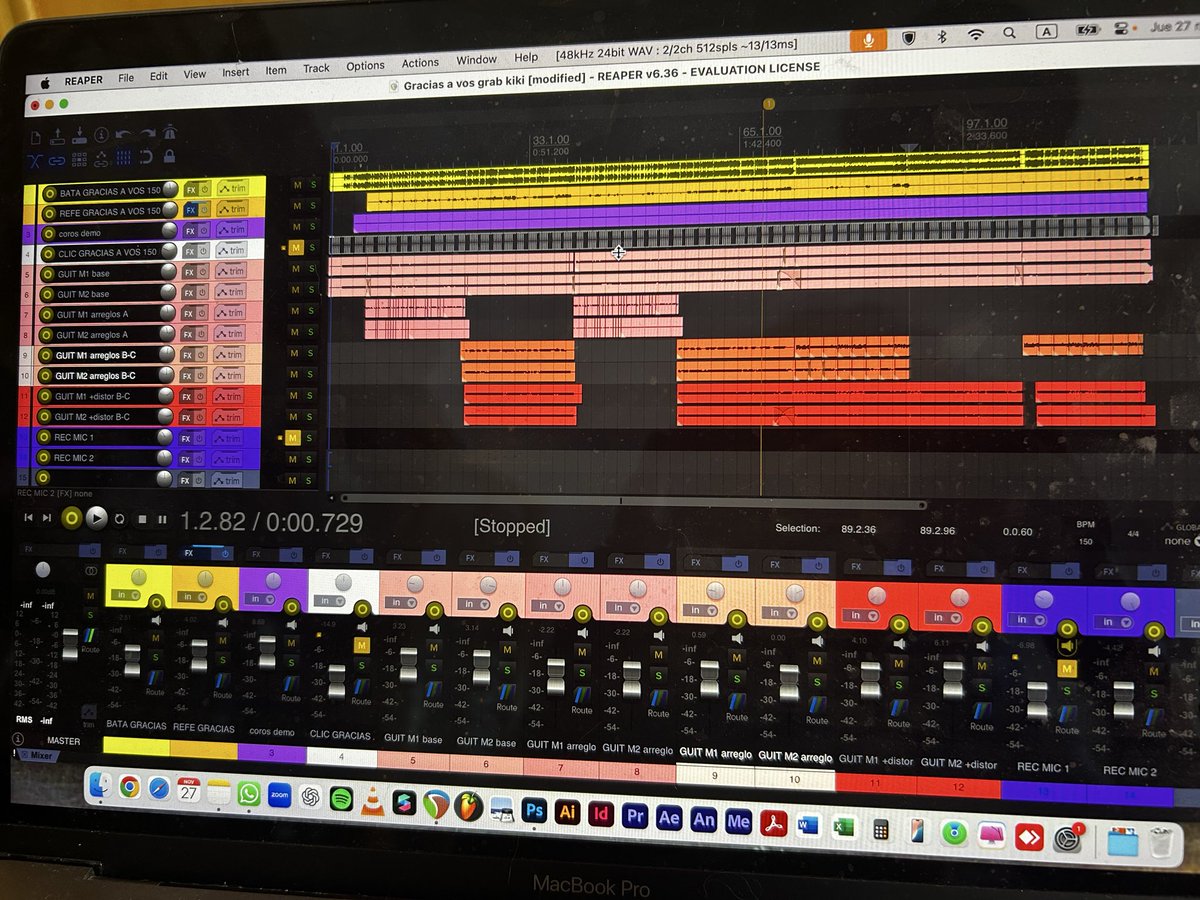Open the metronome settings icon
Screen dimensions: 1200x900
point(170,133)
